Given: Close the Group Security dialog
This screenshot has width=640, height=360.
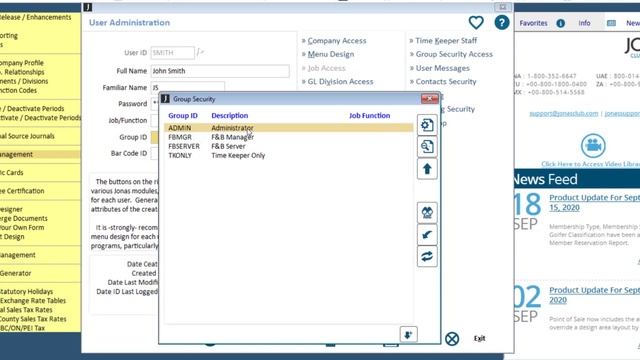Looking at the screenshot, I should pos(429,98).
